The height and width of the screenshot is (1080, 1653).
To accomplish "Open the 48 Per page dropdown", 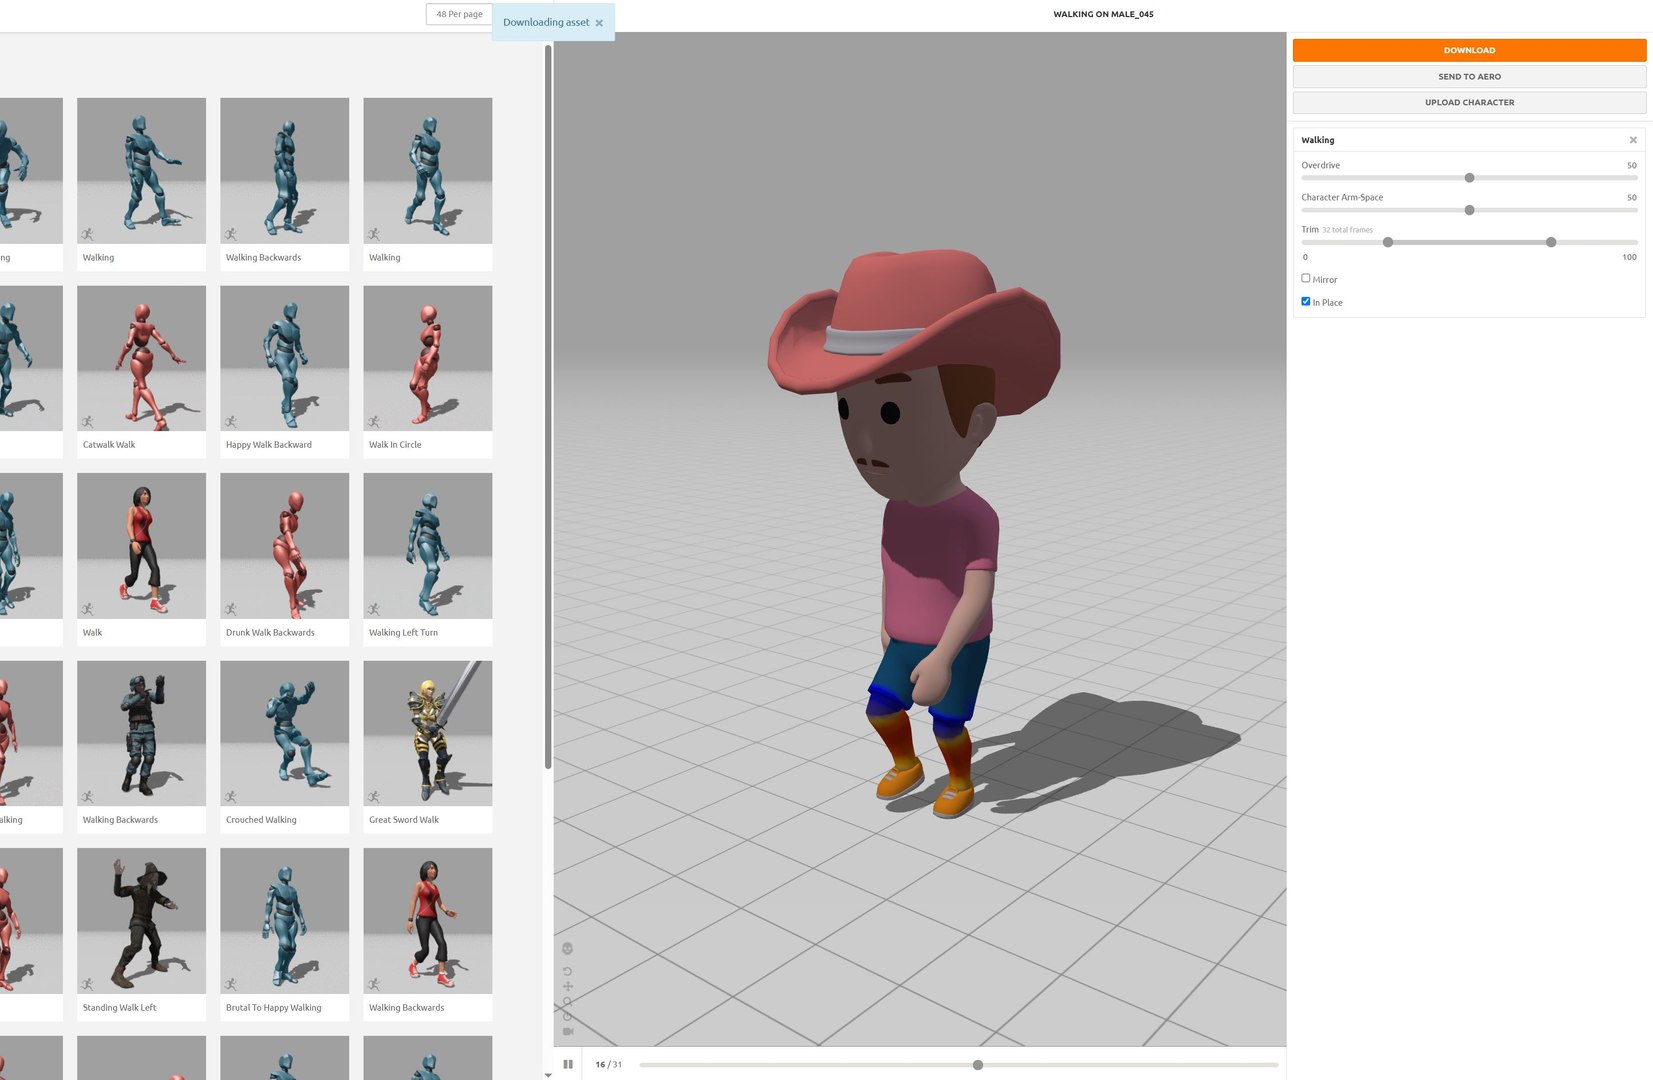I will 459,14.
